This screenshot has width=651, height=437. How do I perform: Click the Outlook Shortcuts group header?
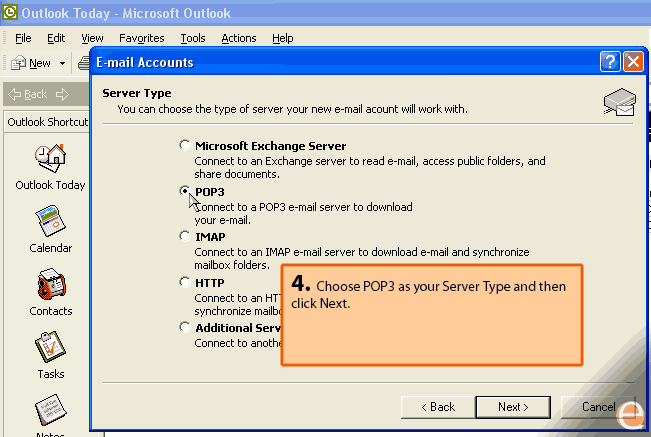47,122
